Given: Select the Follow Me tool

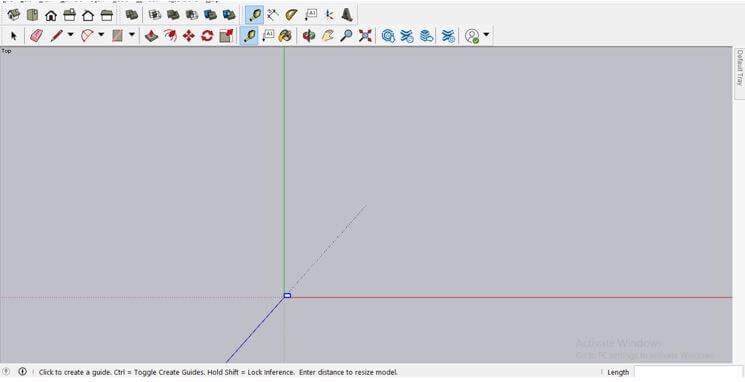Looking at the screenshot, I should tap(170, 36).
